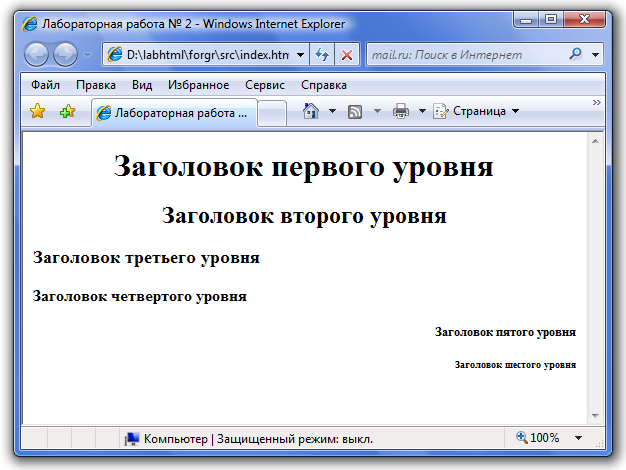Open the 100% zoom level dropdown arrow

coord(578,438)
